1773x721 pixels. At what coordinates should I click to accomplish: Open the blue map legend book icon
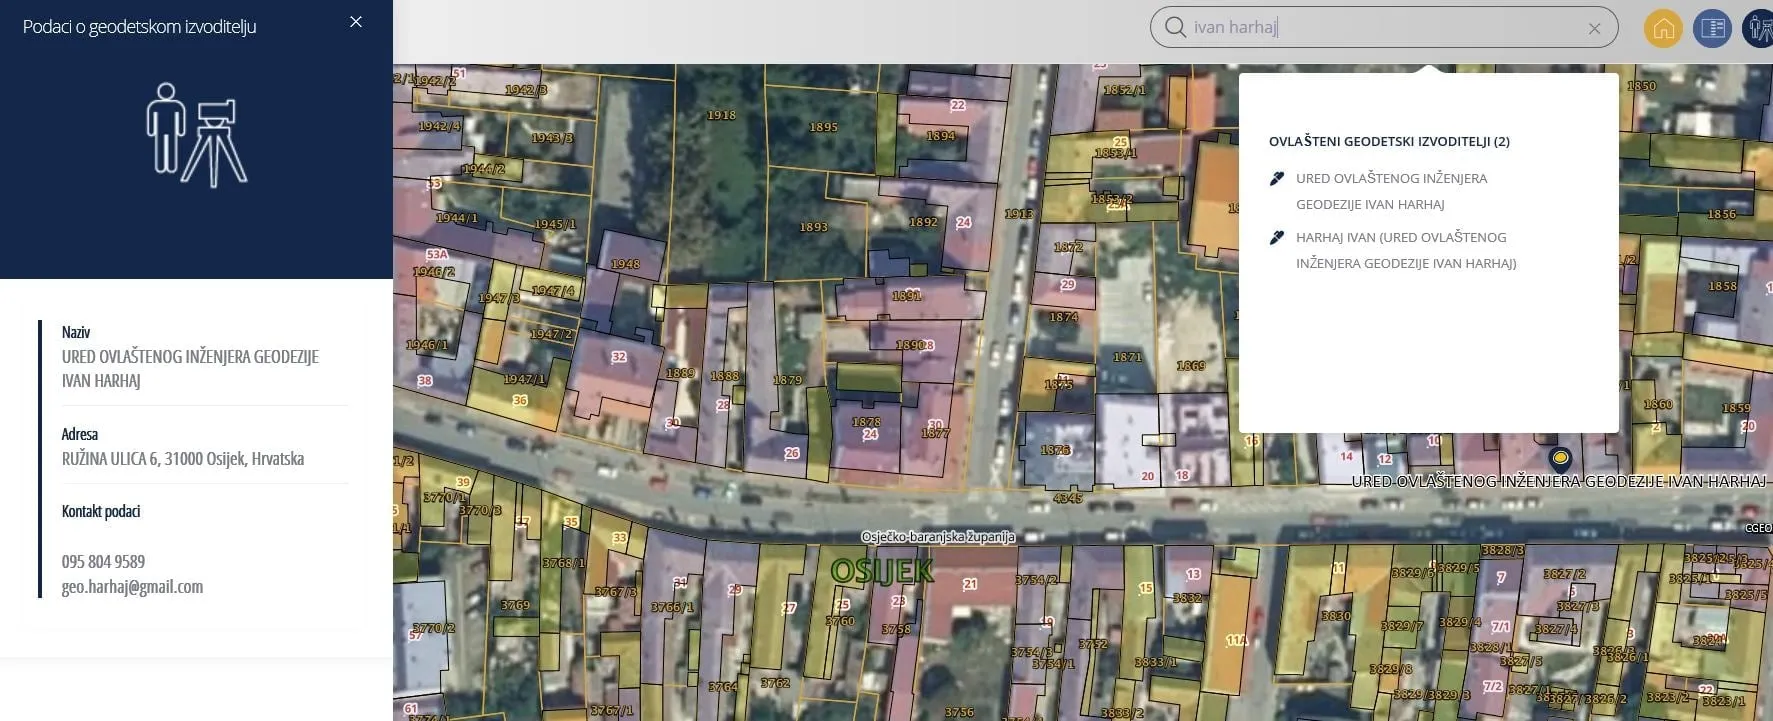pyautogui.click(x=1712, y=28)
